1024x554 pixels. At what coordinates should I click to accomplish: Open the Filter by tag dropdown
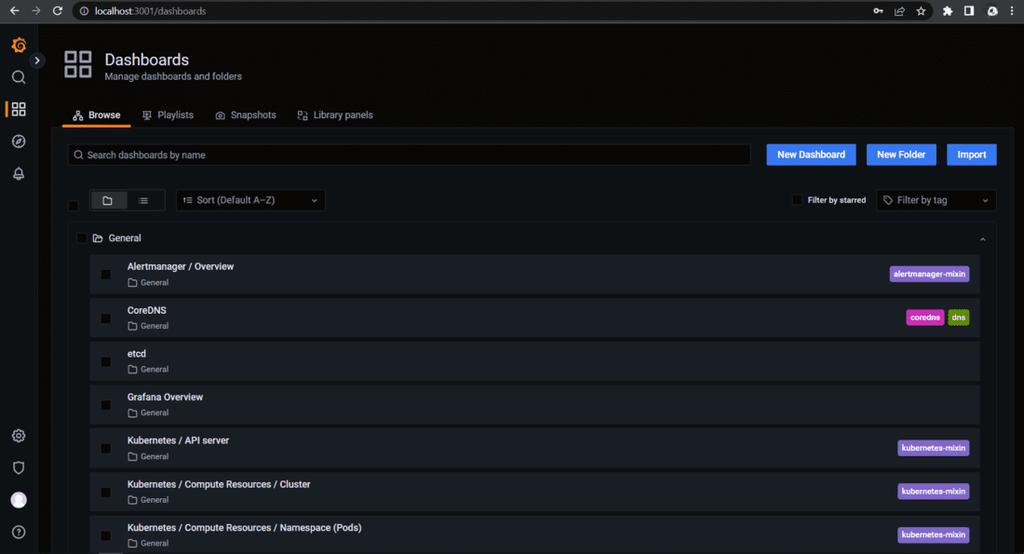(936, 201)
